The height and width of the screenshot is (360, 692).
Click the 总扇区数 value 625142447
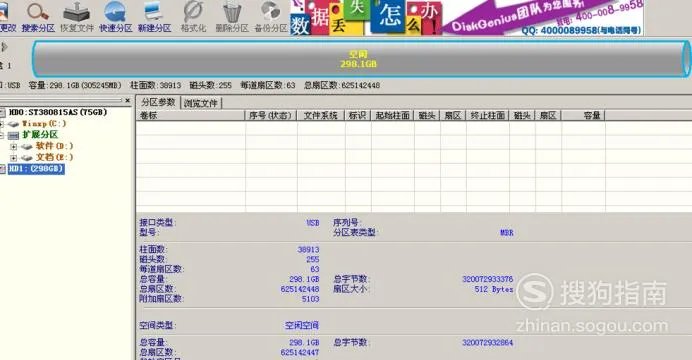[x=300, y=352]
